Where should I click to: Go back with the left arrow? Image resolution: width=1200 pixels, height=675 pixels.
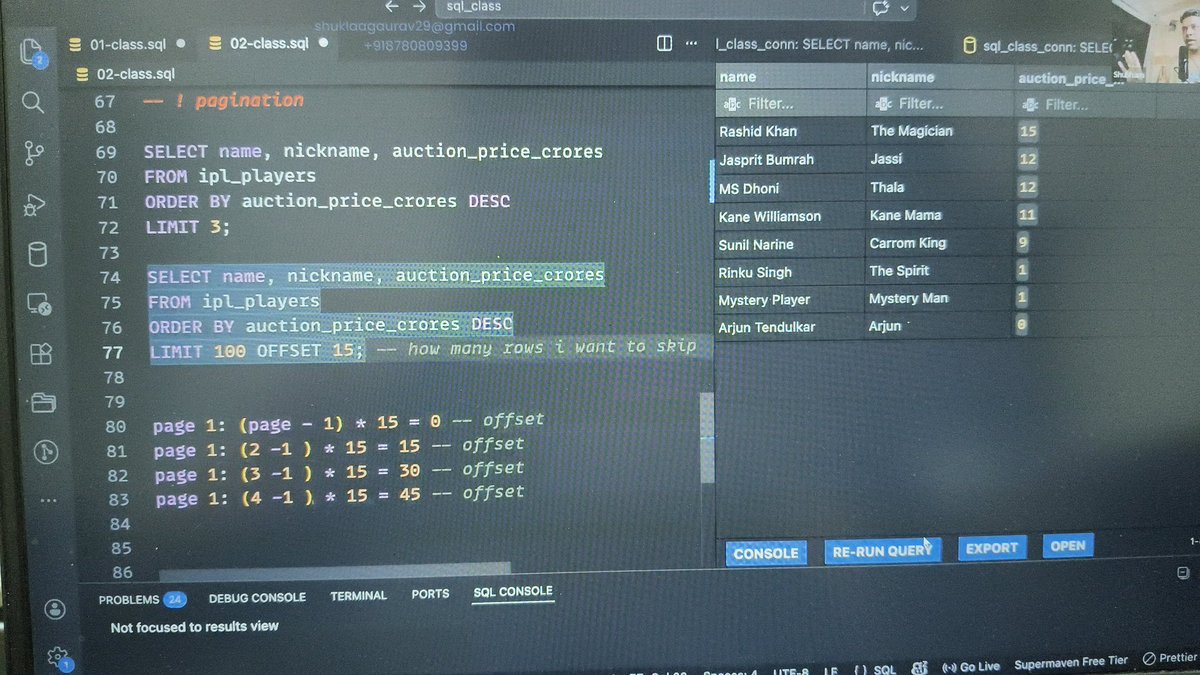pyautogui.click(x=391, y=7)
